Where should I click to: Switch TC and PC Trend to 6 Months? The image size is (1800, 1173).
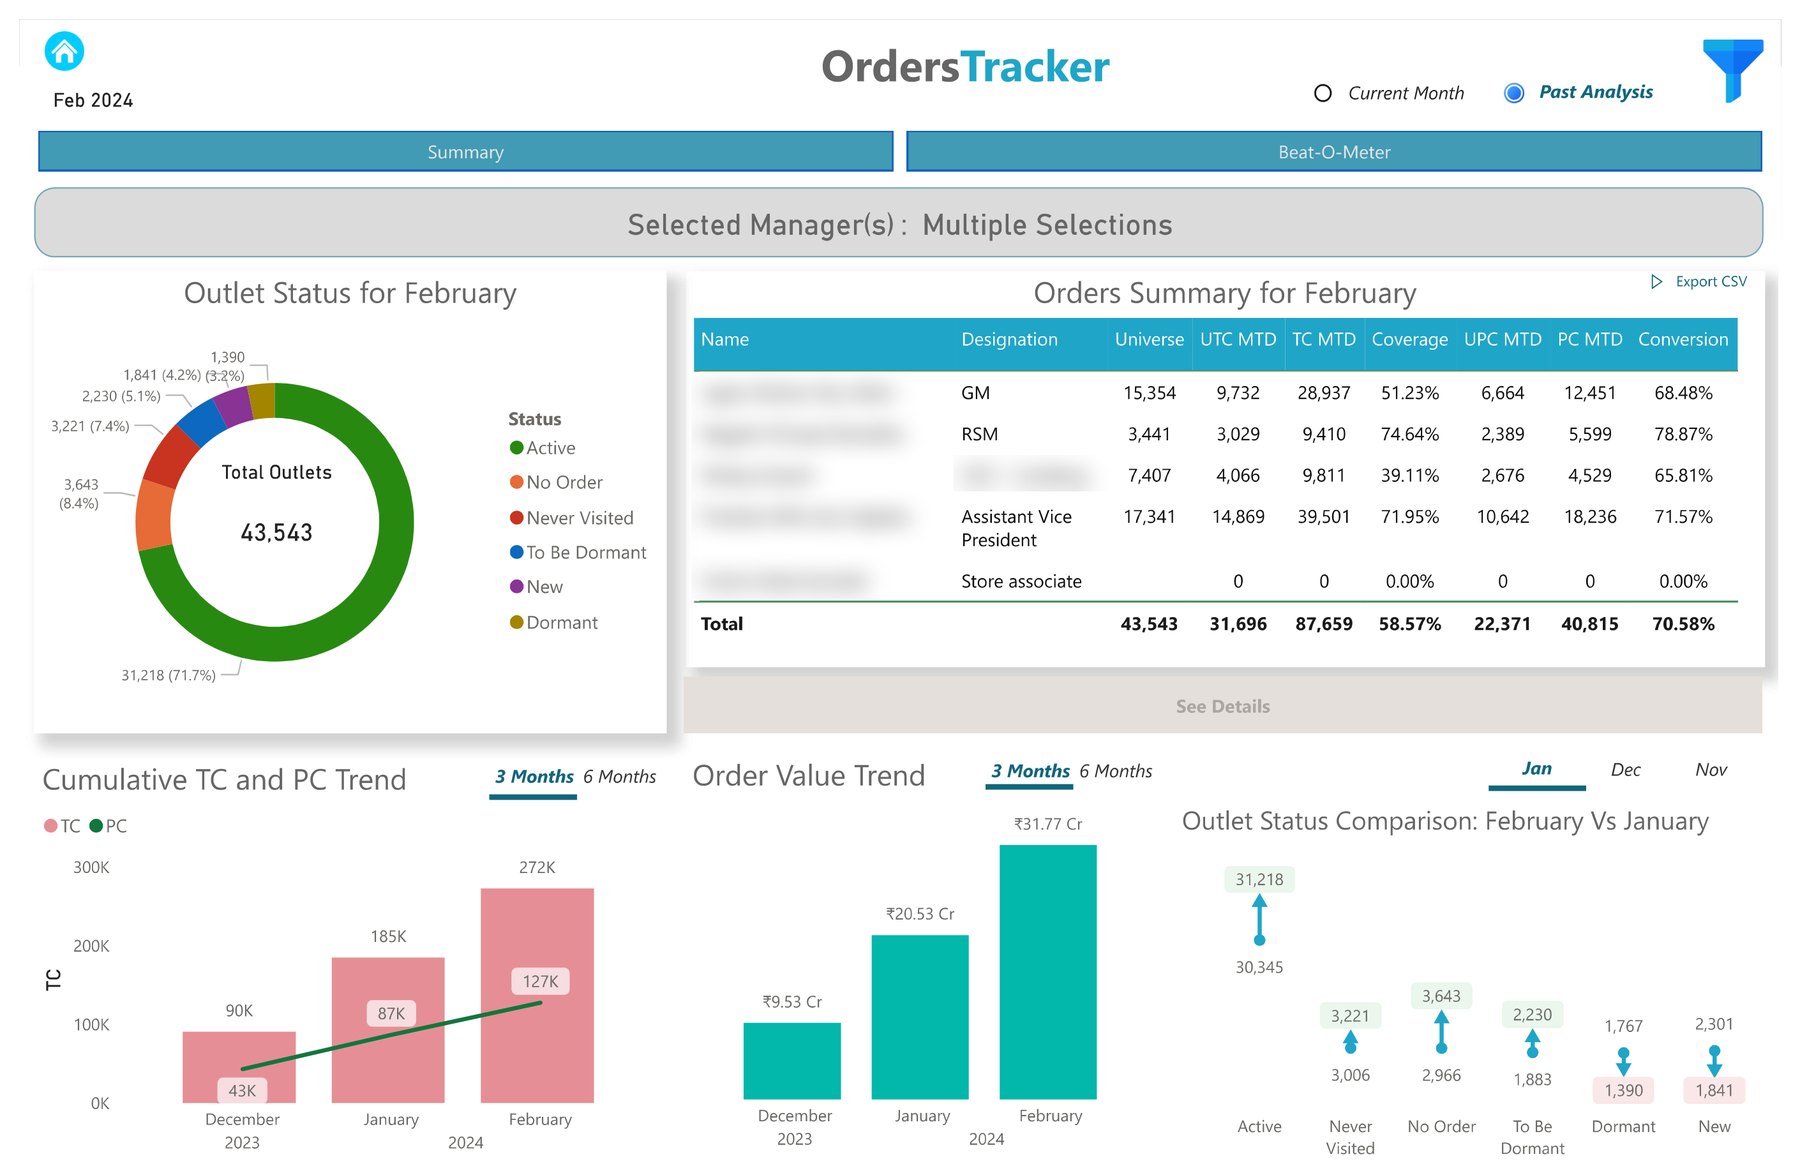point(620,777)
